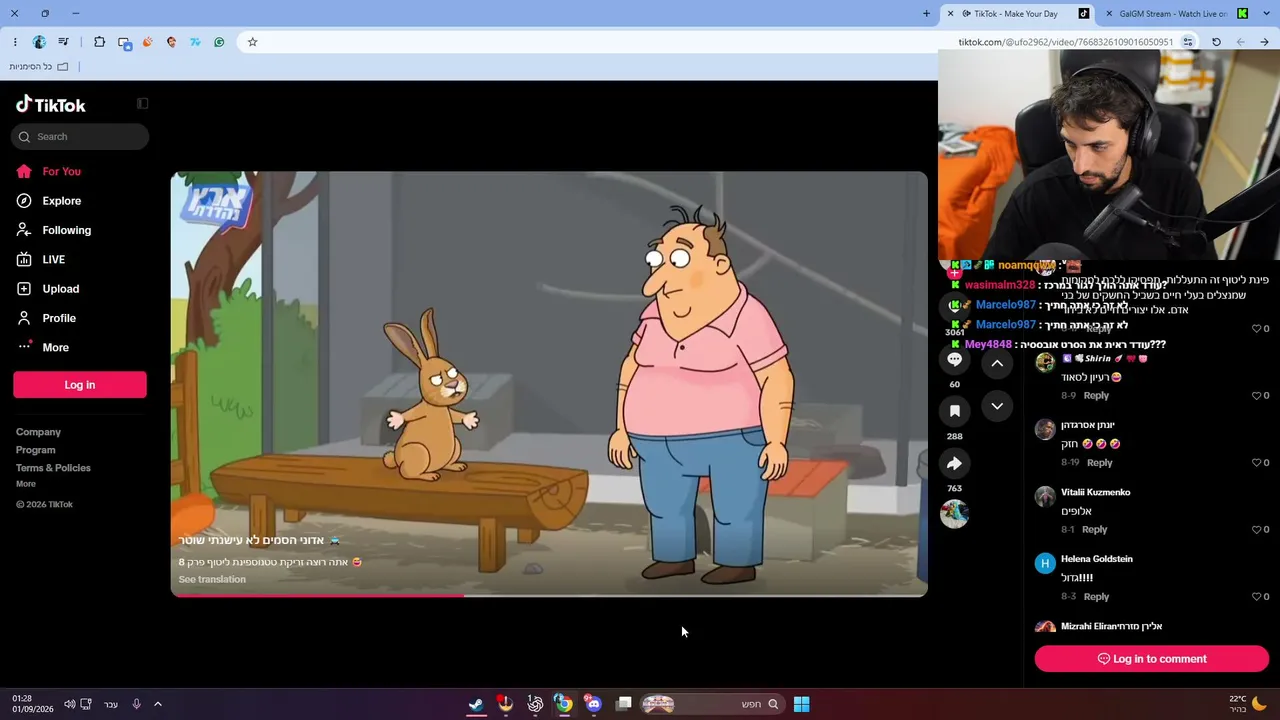
Task: Open the tab search dropdown
Action: [x=1268, y=14]
